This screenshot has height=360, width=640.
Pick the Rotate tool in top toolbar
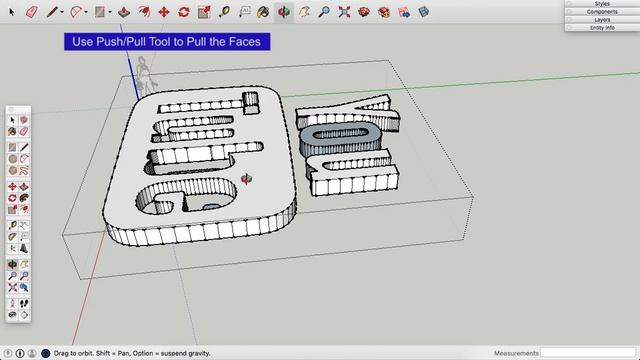184,12
